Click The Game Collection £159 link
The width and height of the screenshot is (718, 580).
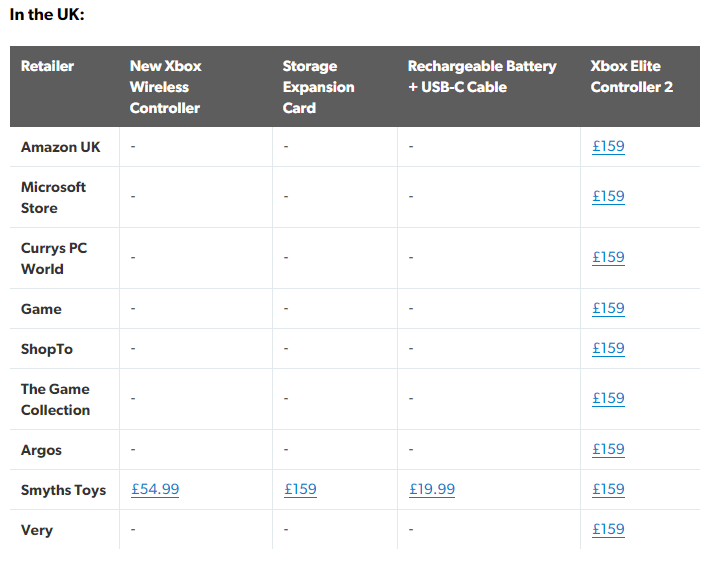click(608, 399)
